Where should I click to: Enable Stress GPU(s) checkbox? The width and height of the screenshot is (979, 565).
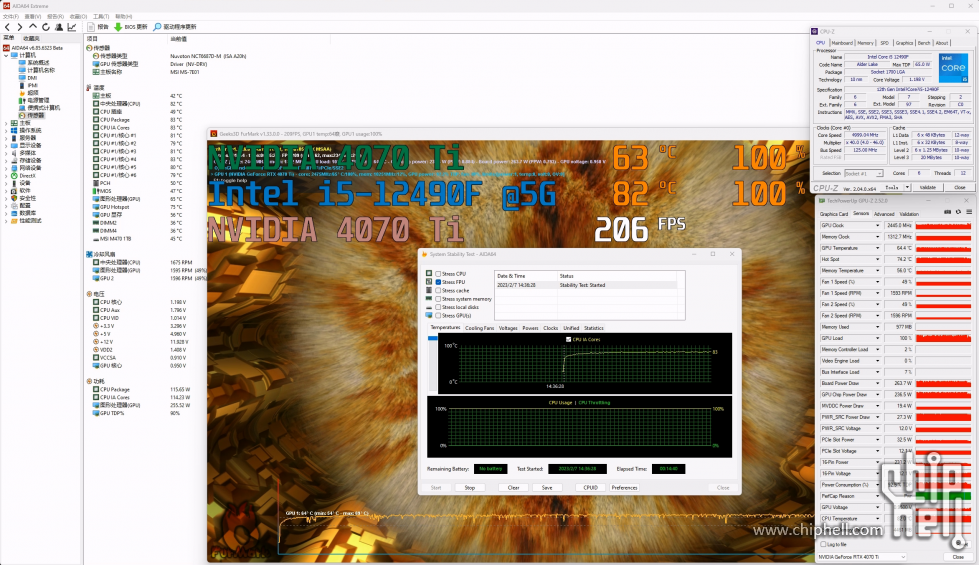[438, 315]
